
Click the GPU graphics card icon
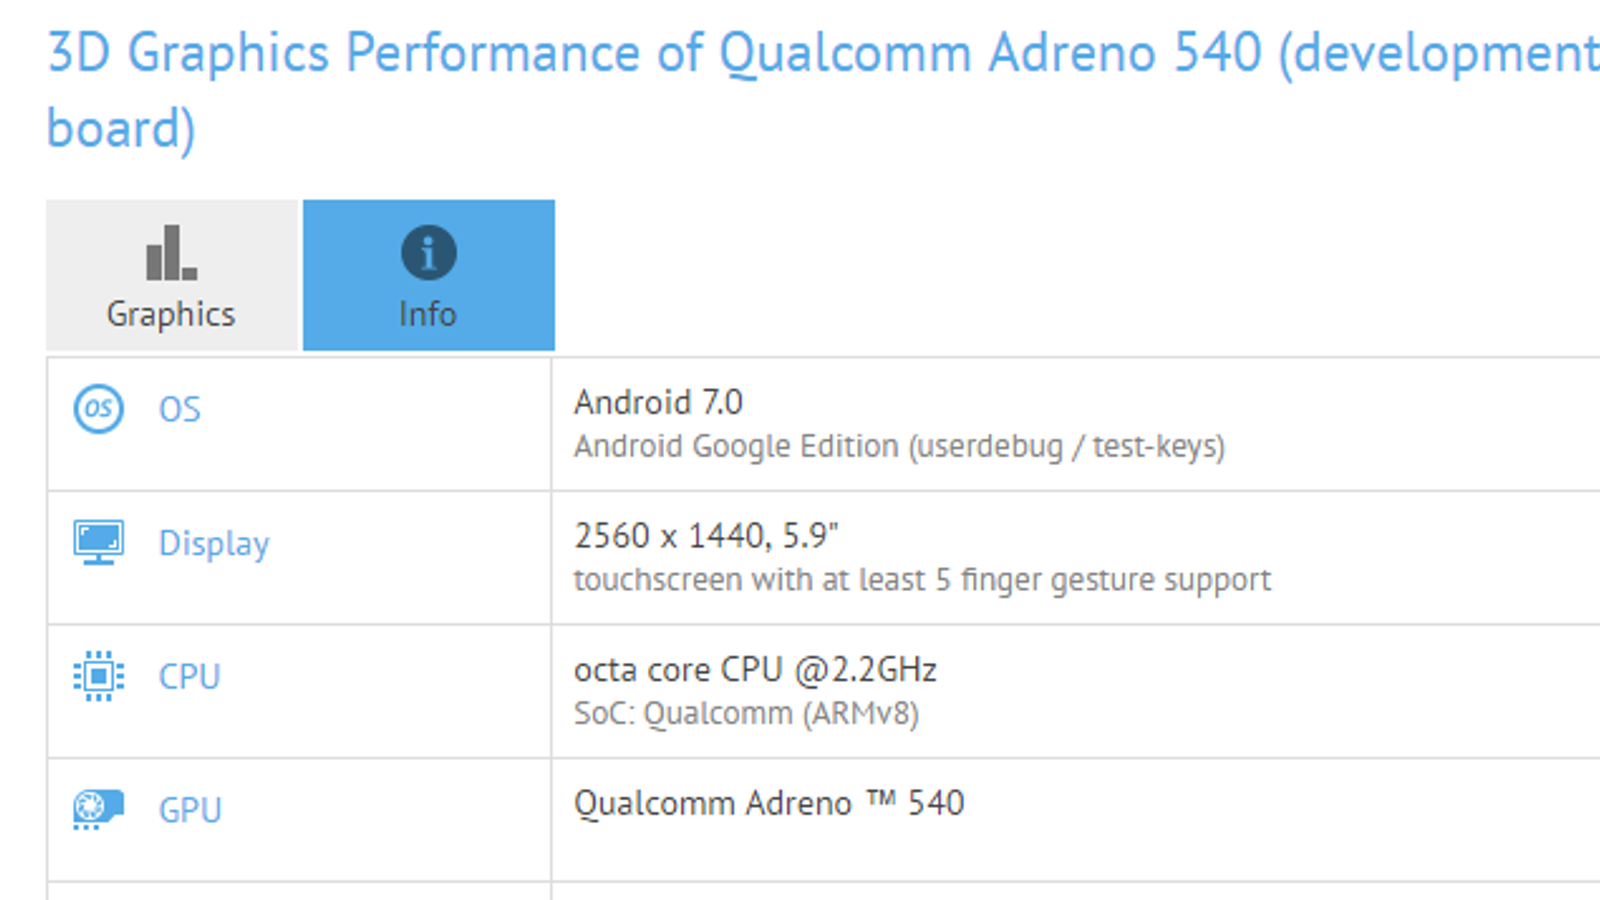point(98,809)
